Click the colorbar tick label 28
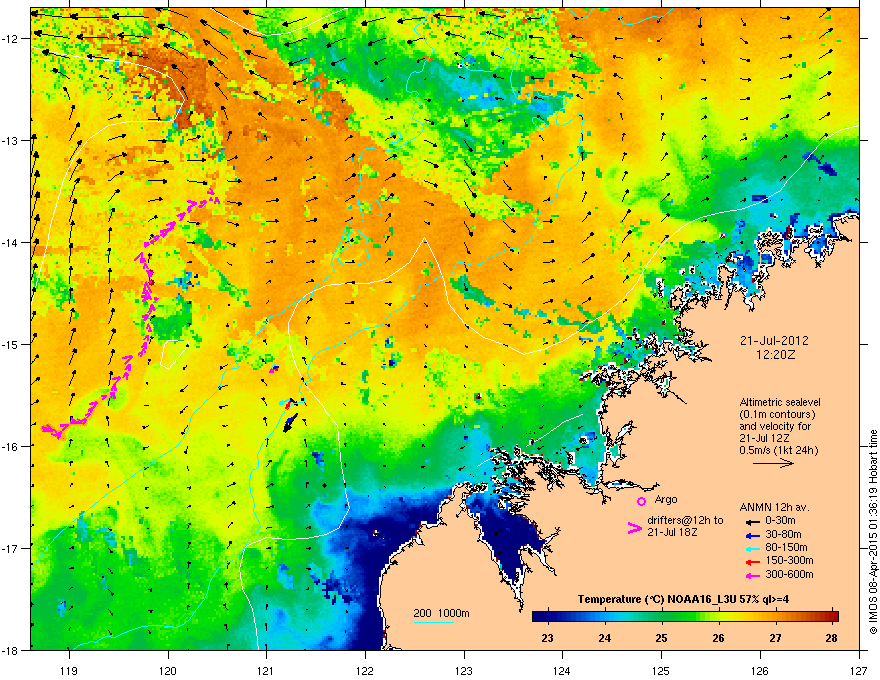 (x=832, y=638)
